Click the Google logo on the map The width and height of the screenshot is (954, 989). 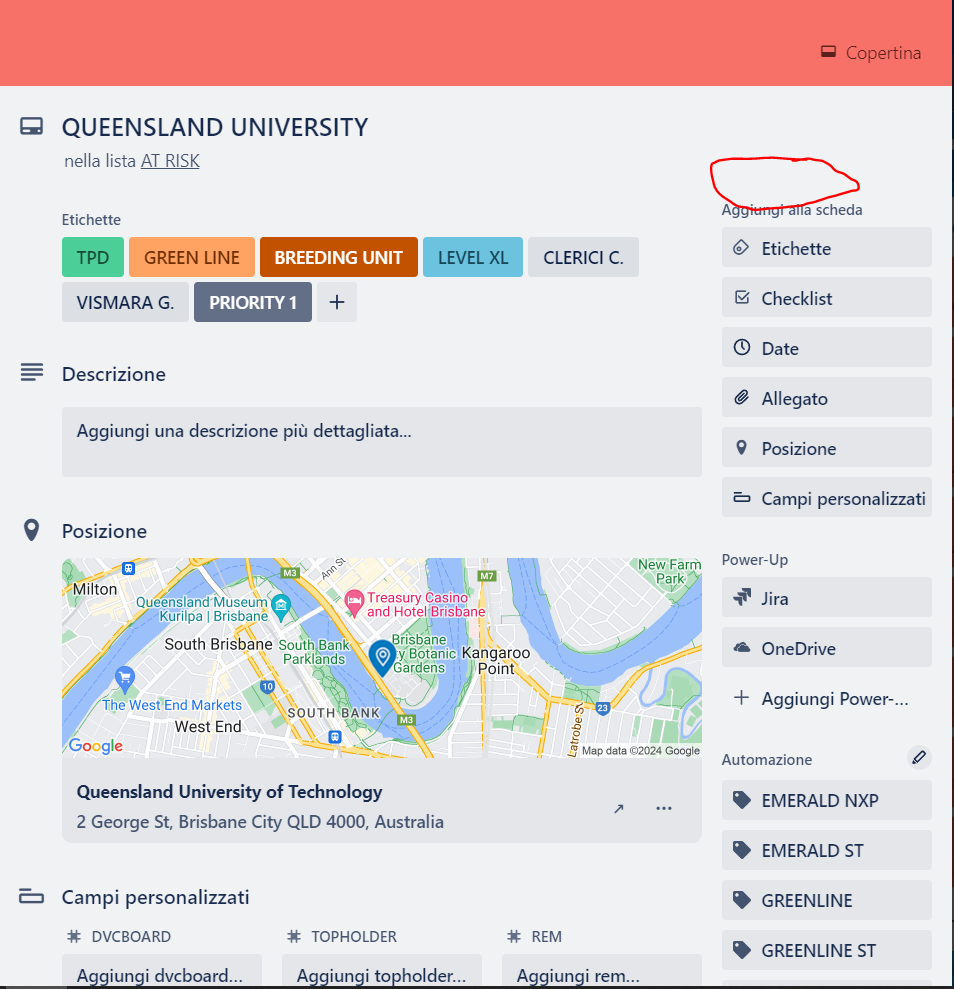95,746
